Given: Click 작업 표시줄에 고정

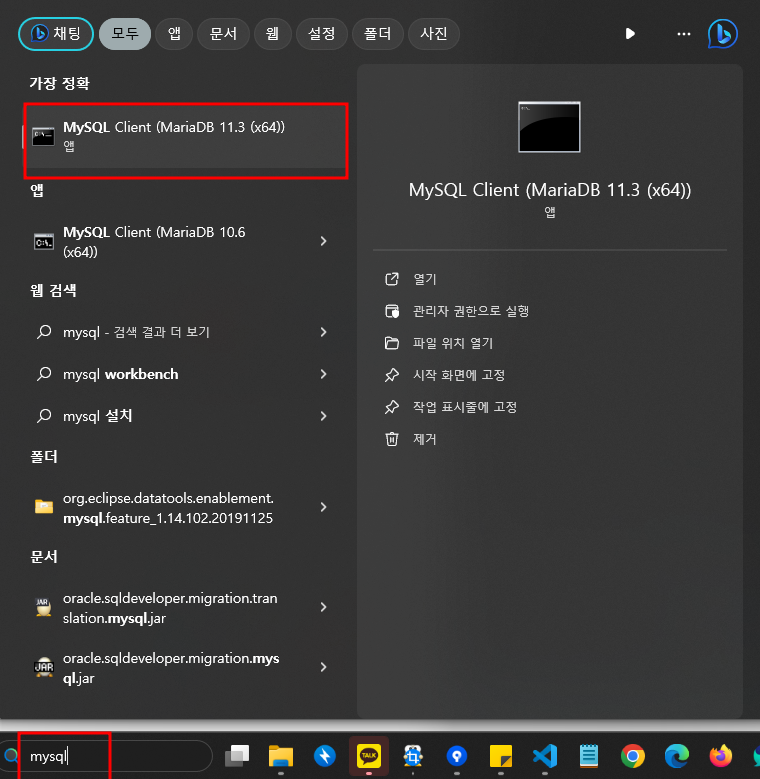Looking at the screenshot, I should point(465,407).
